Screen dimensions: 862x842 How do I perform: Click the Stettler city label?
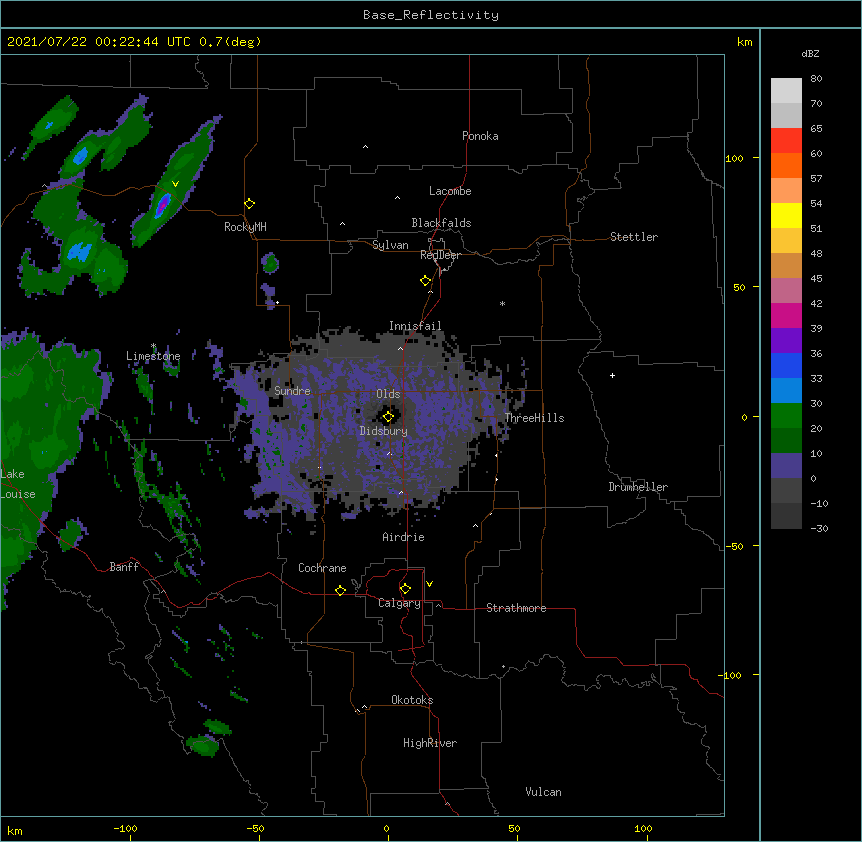point(634,237)
